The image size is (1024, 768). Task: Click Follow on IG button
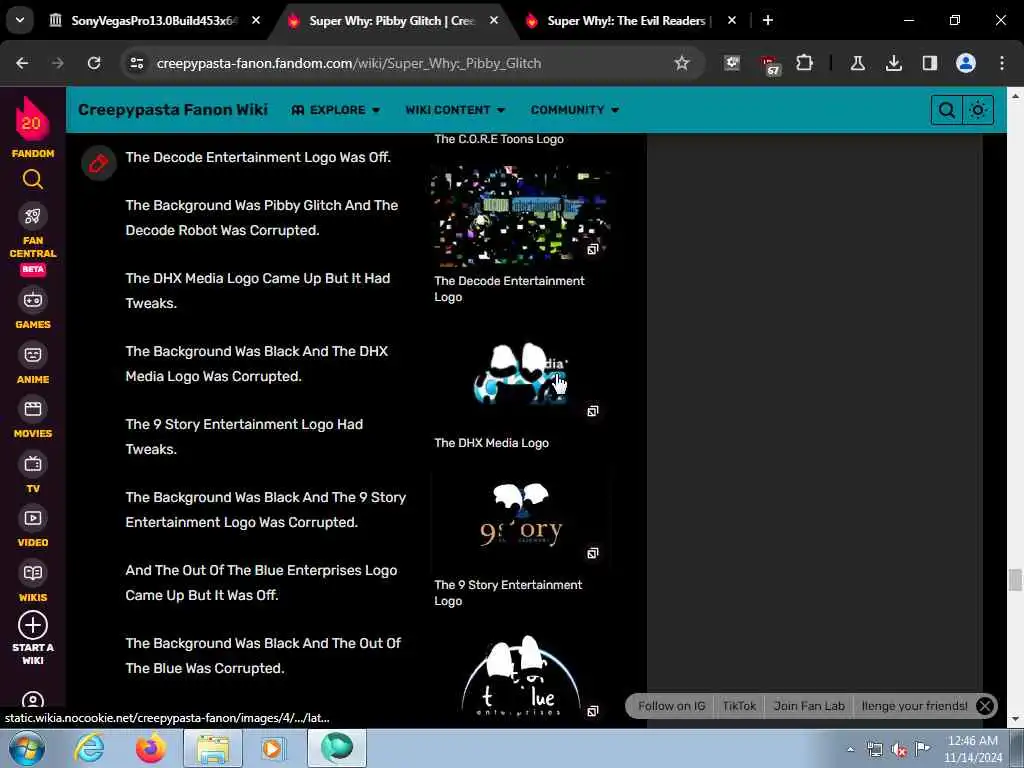coord(671,706)
